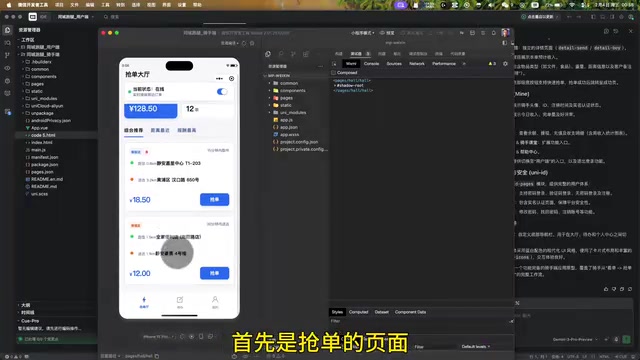640x360 pixels.
Task: Open pages.json in the file explorer
Action: click(42, 172)
